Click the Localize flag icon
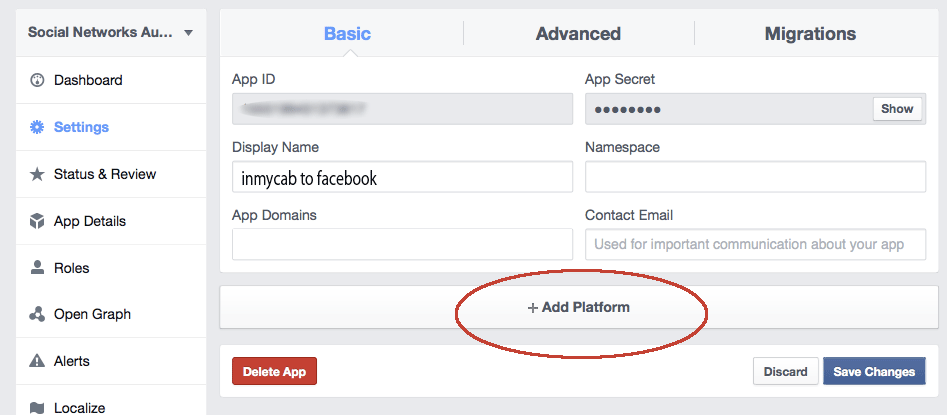The width and height of the screenshot is (947, 415). pyautogui.click(x=37, y=407)
